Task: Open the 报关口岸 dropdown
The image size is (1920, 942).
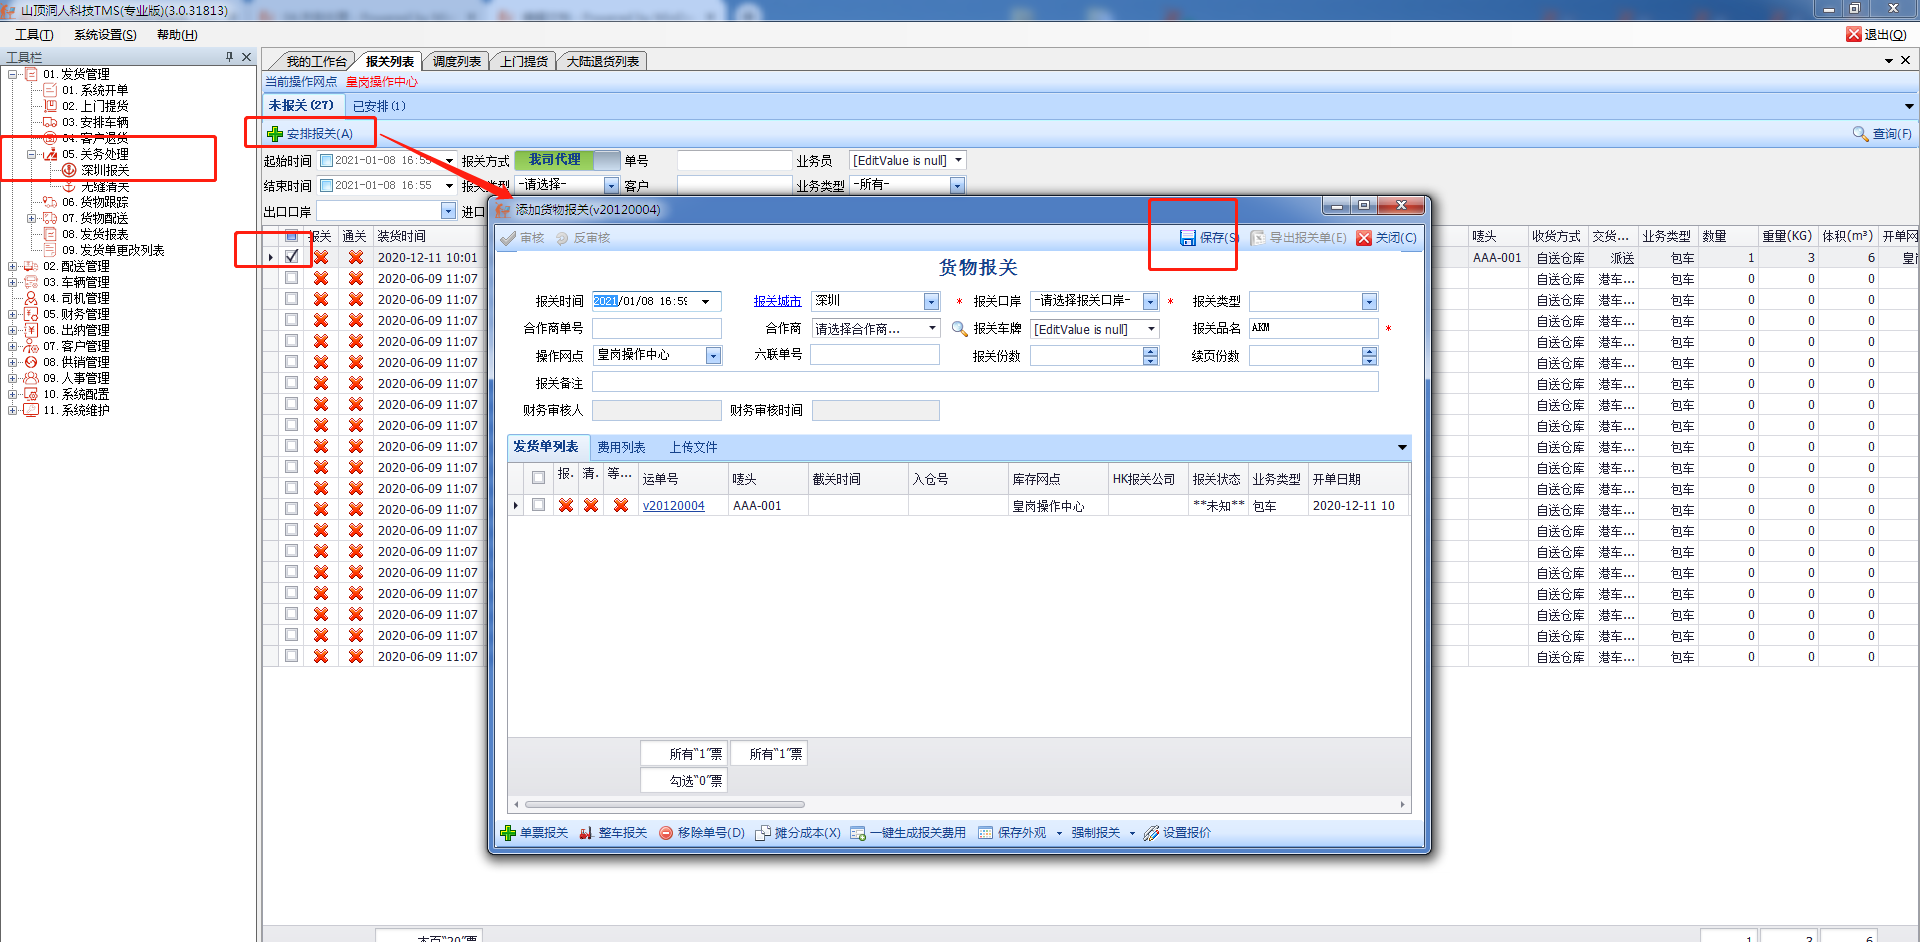Action: pos(1150,302)
